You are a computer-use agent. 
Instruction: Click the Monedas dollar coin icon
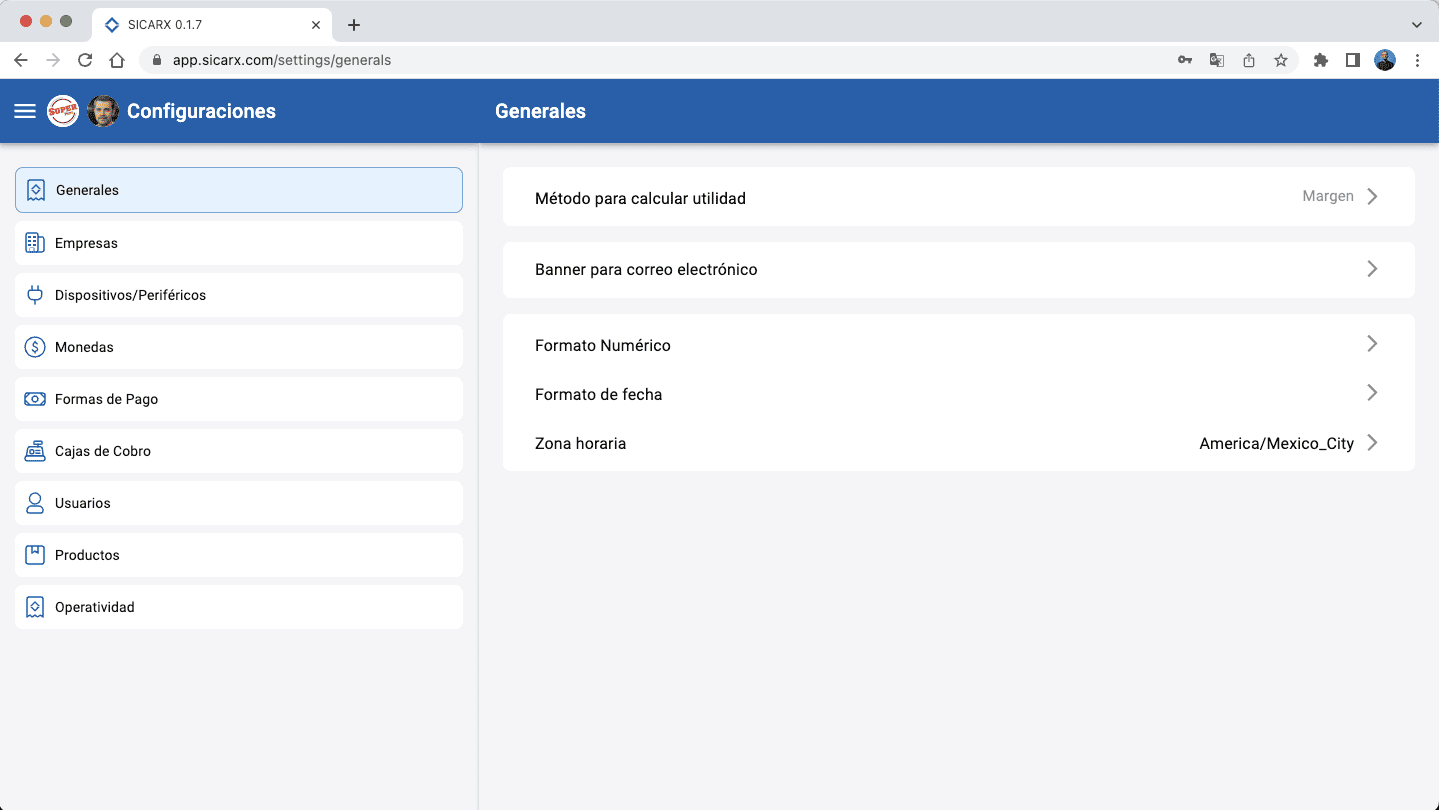pyautogui.click(x=35, y=346)
